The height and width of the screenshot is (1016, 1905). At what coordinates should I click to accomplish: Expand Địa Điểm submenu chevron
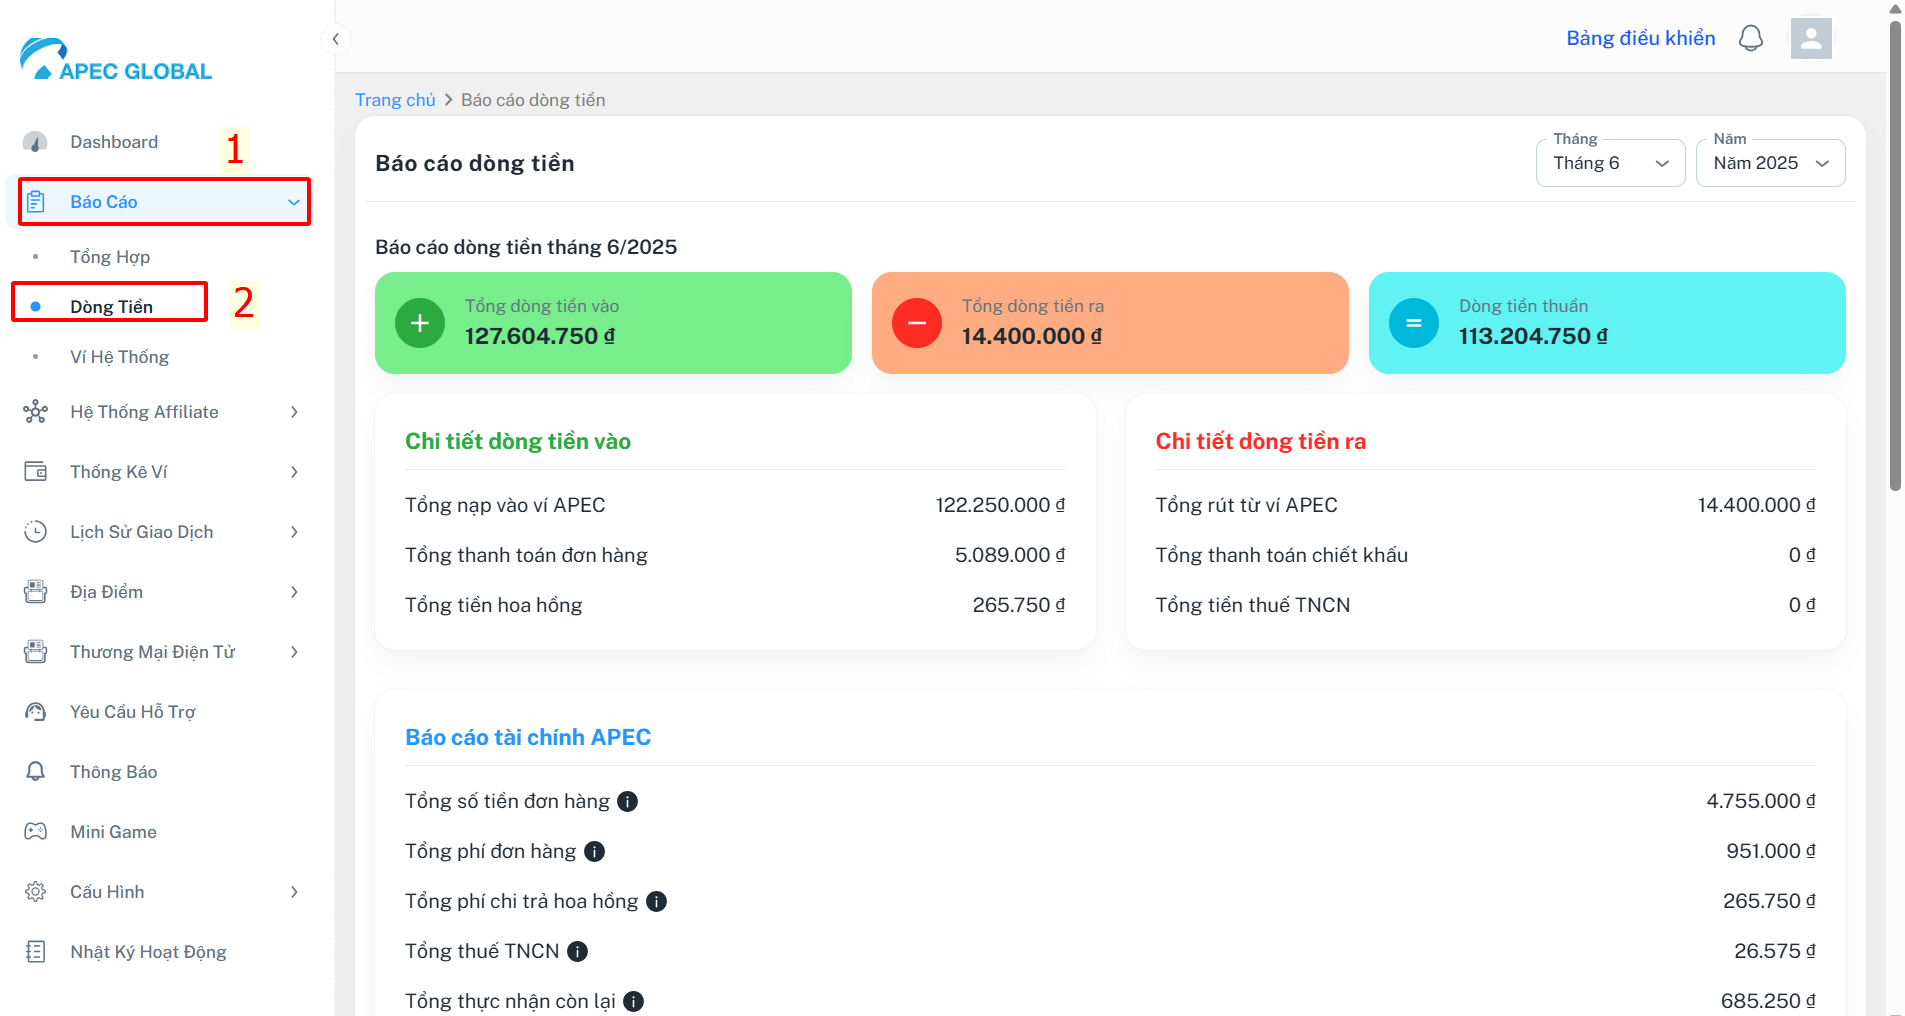point(294,592)
